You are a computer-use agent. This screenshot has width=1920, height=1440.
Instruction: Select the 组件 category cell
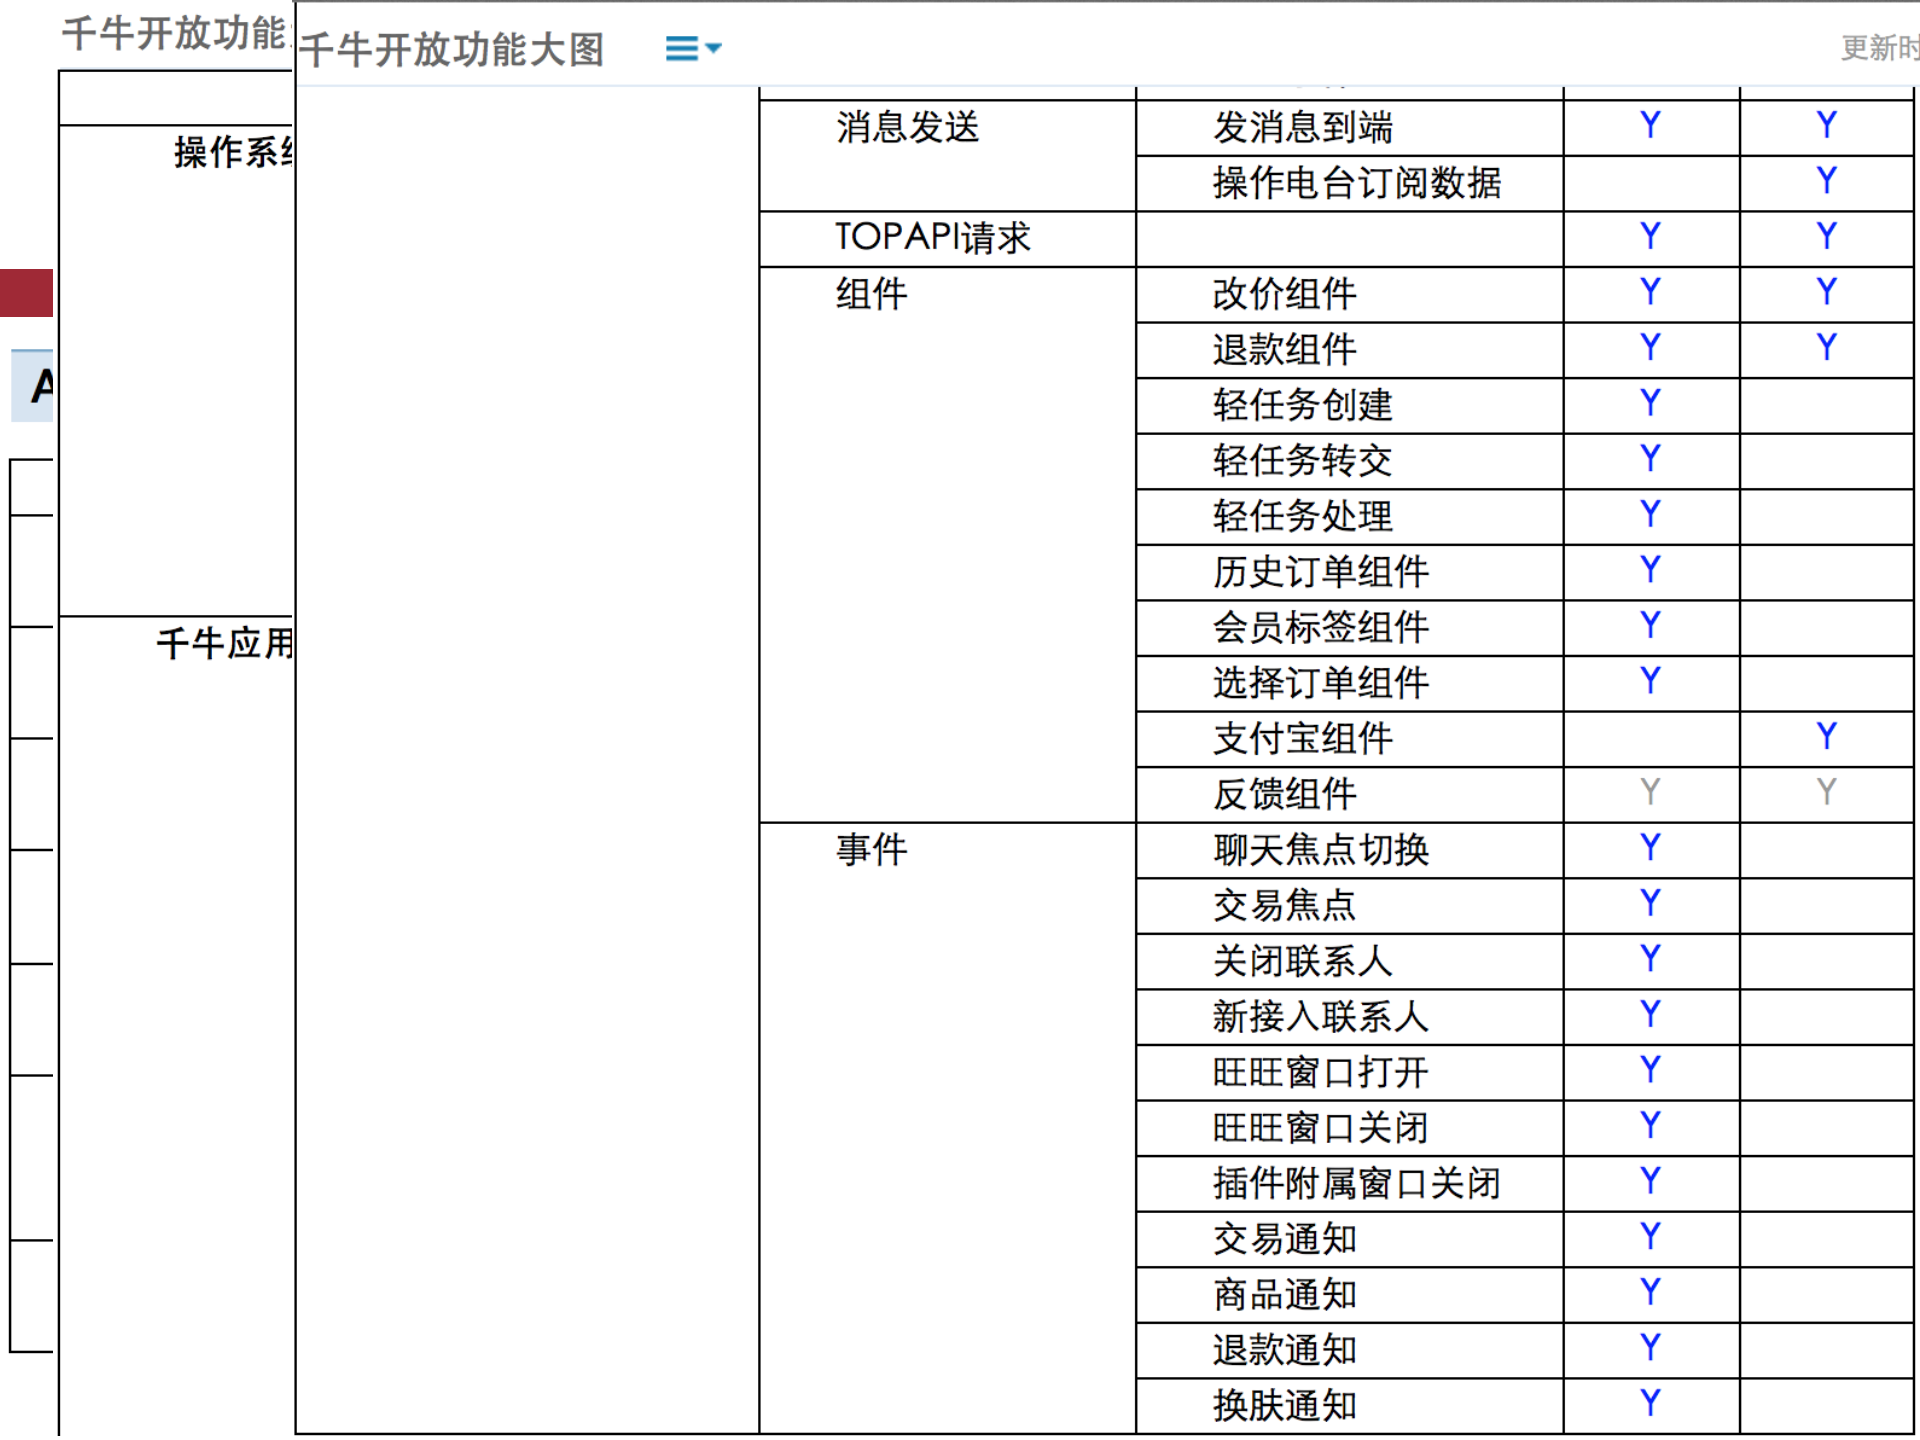coord(870,293)
